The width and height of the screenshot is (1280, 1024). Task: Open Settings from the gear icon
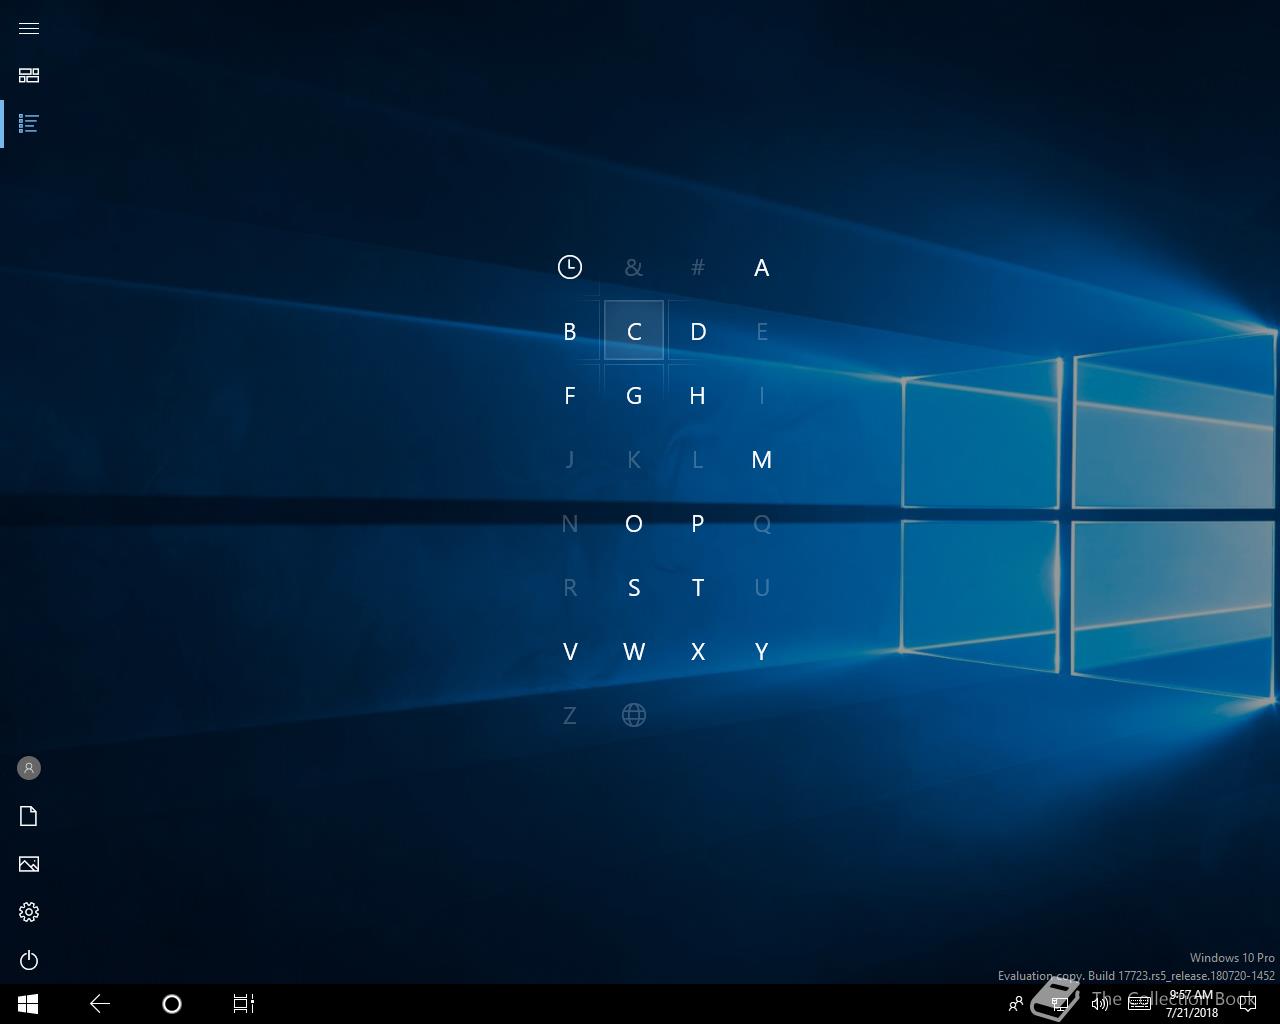29,912
